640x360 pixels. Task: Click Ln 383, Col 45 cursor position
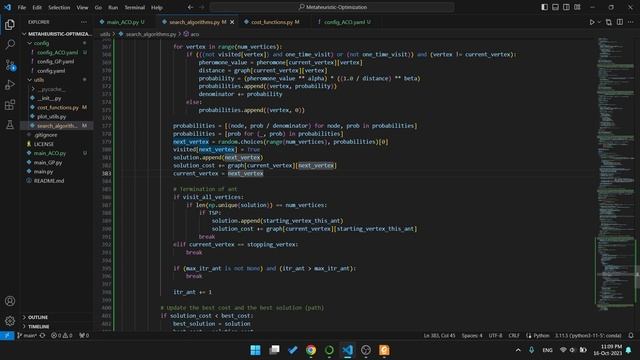(439, 336)
